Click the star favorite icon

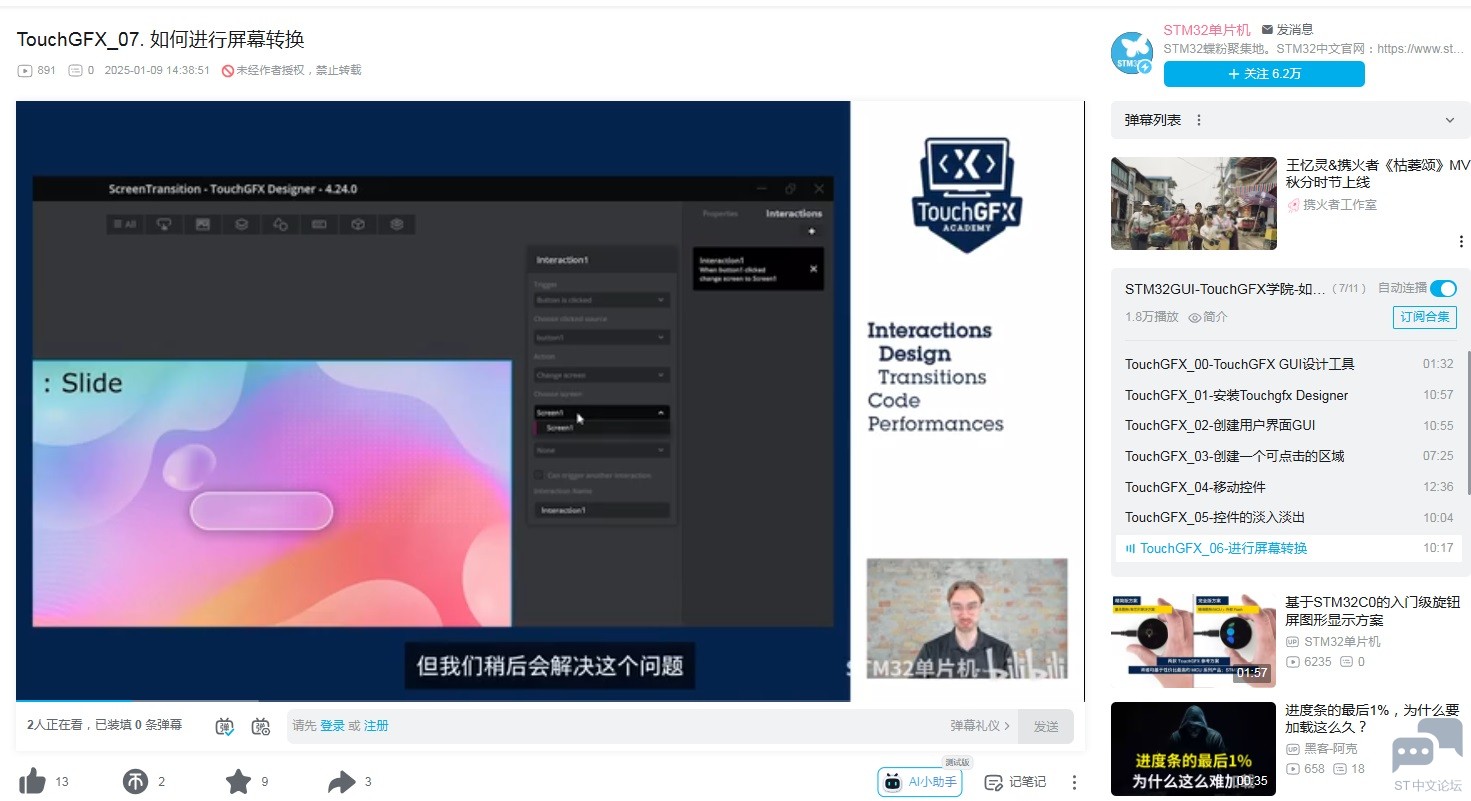(x=238, y=781)
